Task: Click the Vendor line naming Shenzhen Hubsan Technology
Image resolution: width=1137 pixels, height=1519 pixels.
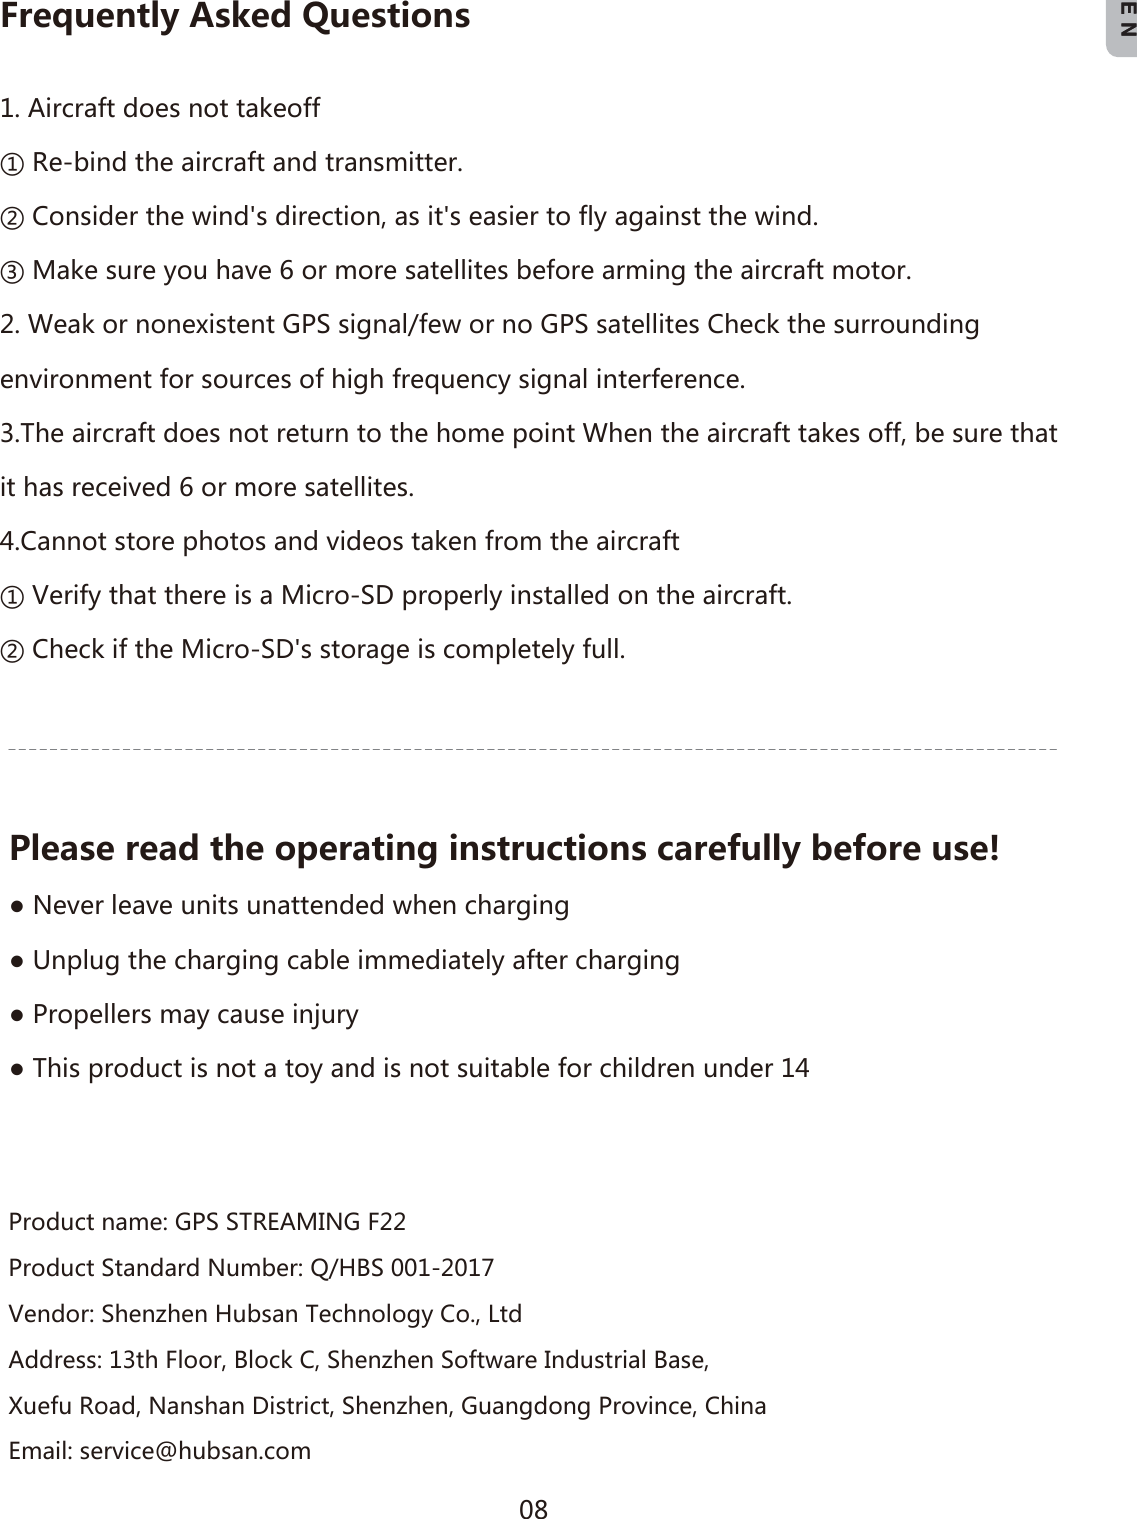Action: (x=265, y=1314)
